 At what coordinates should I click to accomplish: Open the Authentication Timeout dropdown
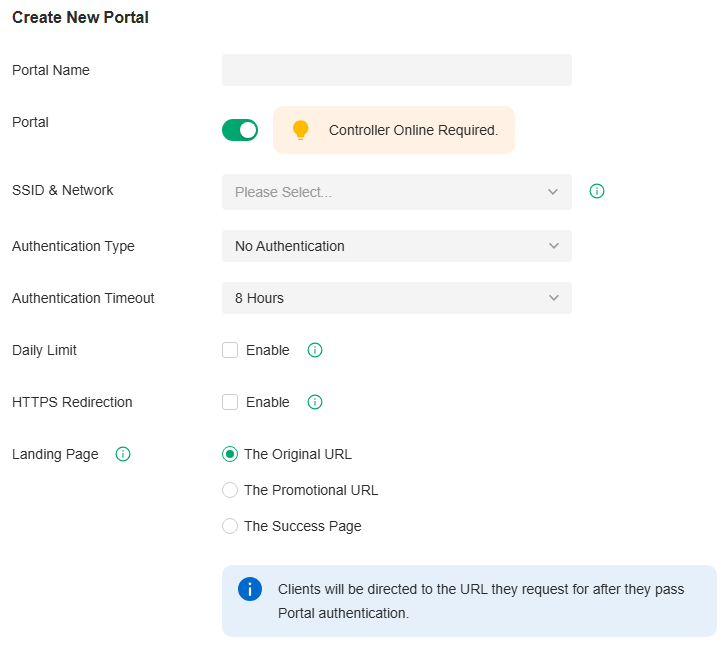coord(397,298)
